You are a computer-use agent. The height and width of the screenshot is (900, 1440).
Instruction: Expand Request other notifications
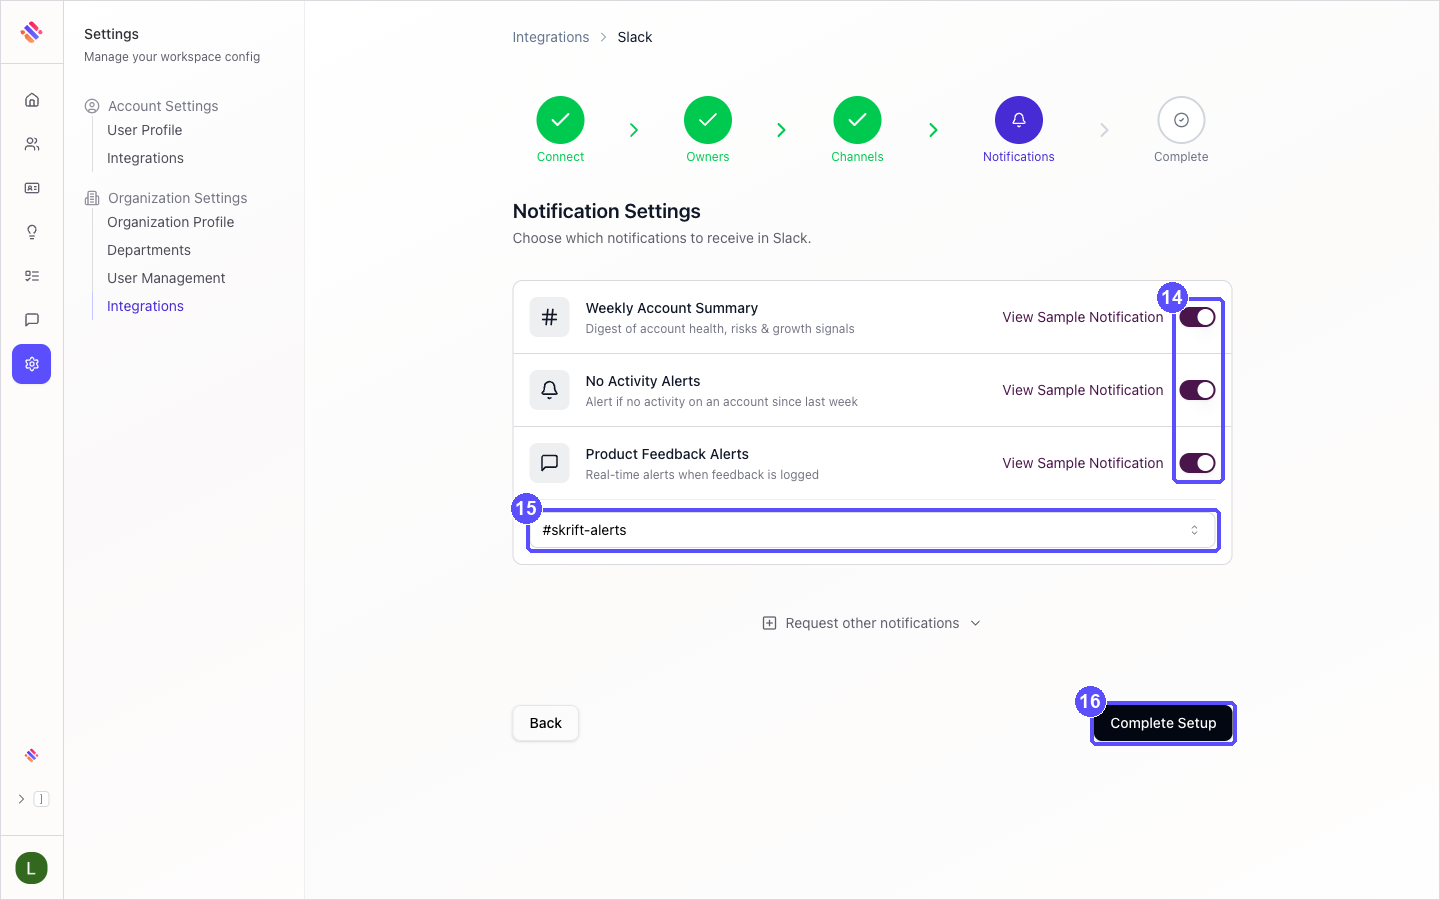872,623
